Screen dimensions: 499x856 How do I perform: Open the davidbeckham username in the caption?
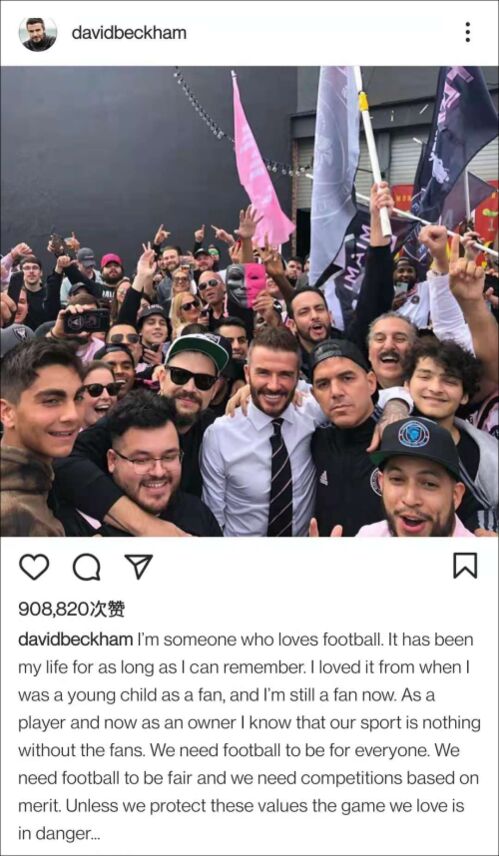click(75, 639)
